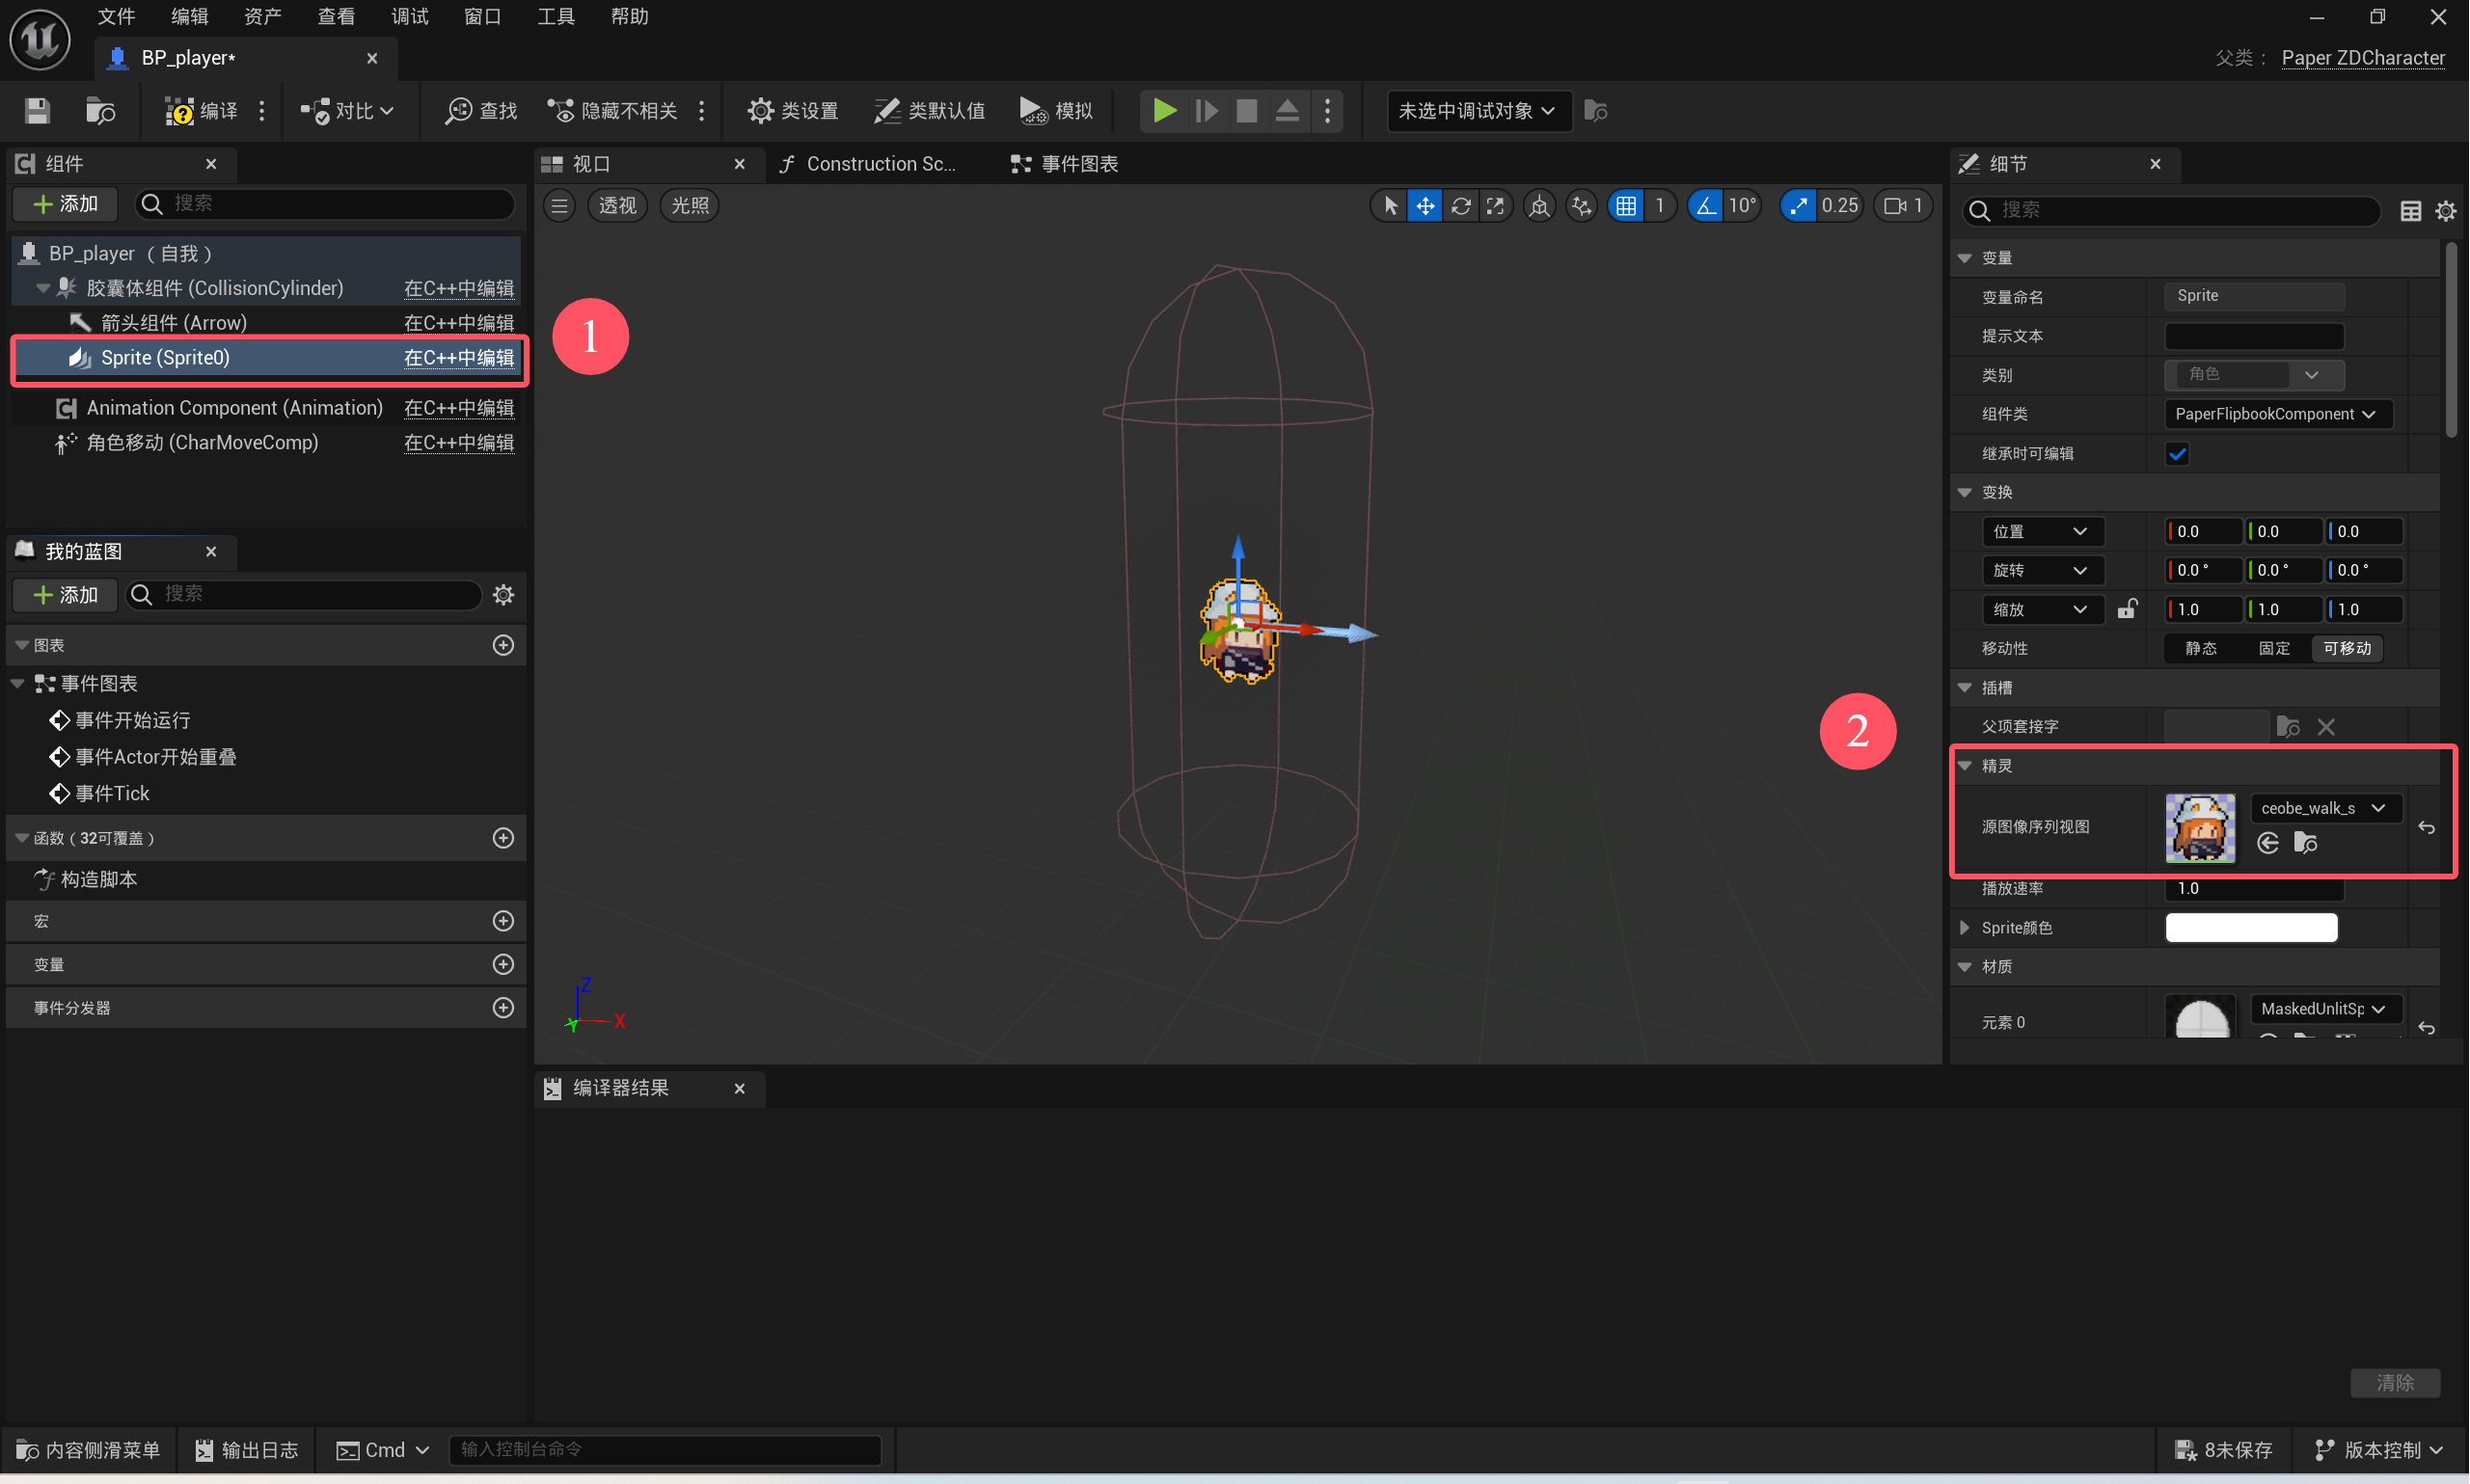Open the Event Tick (事件Tick) node
The width and height of the screenshot is (2470, 1484).
[x=100, y=794]
